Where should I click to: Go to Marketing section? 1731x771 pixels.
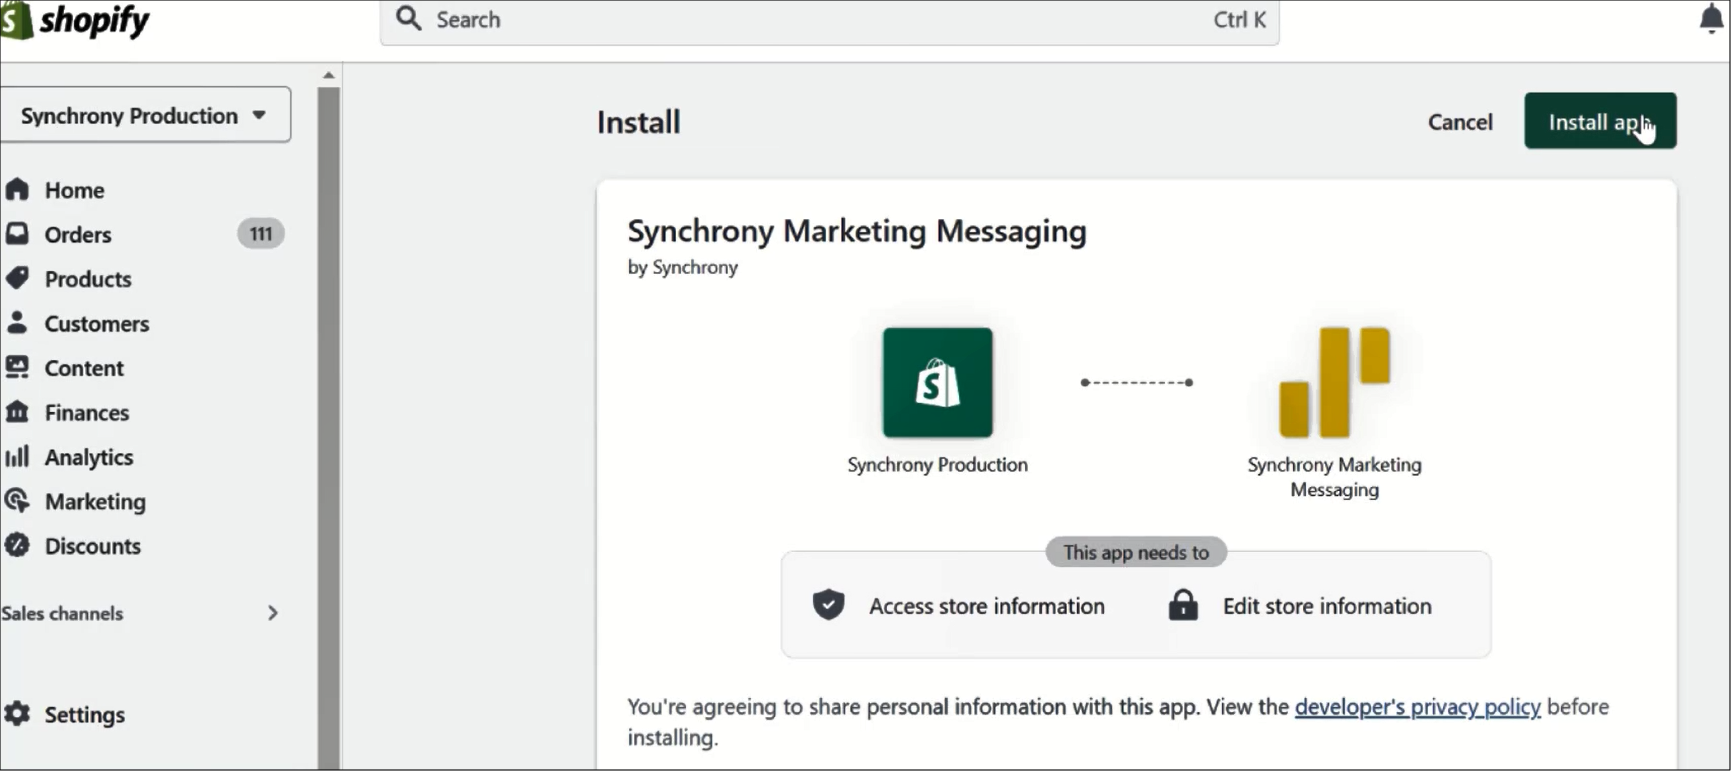[95, 502]
